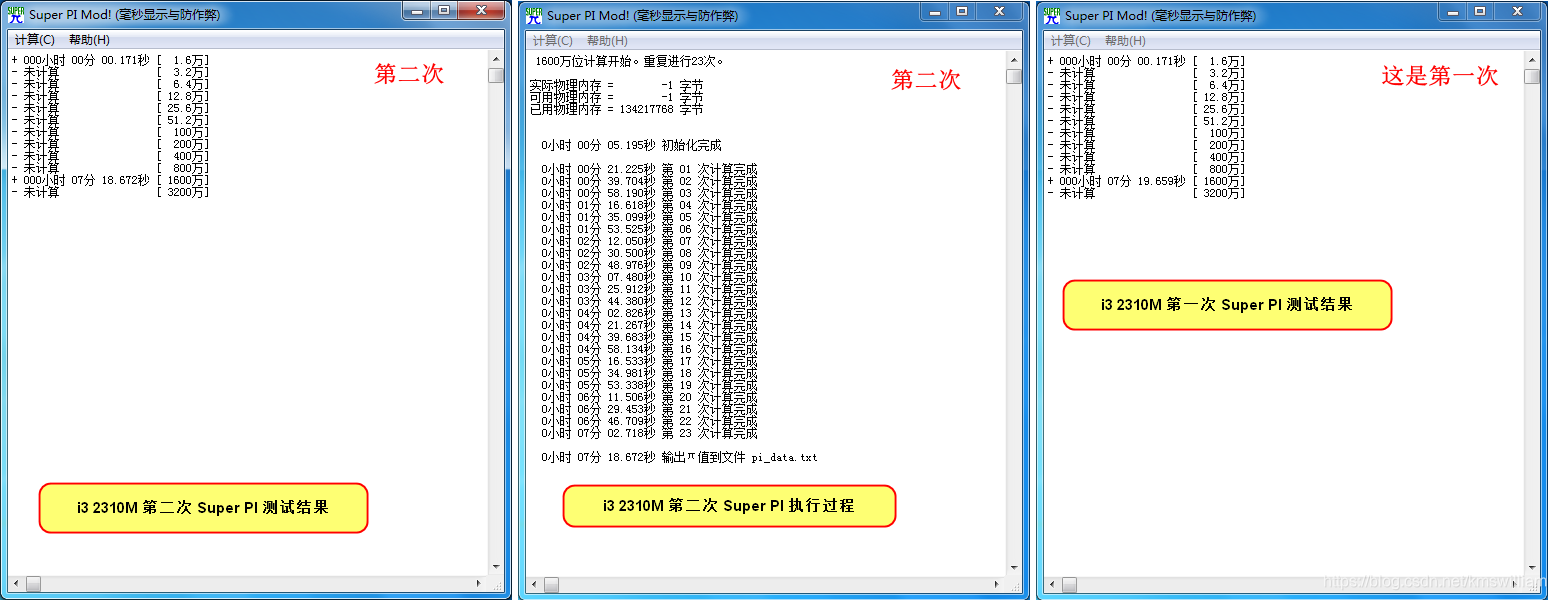The image size is (1557, 600).
Task: Open 计算(C) menu in the 19.659秒 results window
Action: pyautogui.click(x=1071, y=40)
